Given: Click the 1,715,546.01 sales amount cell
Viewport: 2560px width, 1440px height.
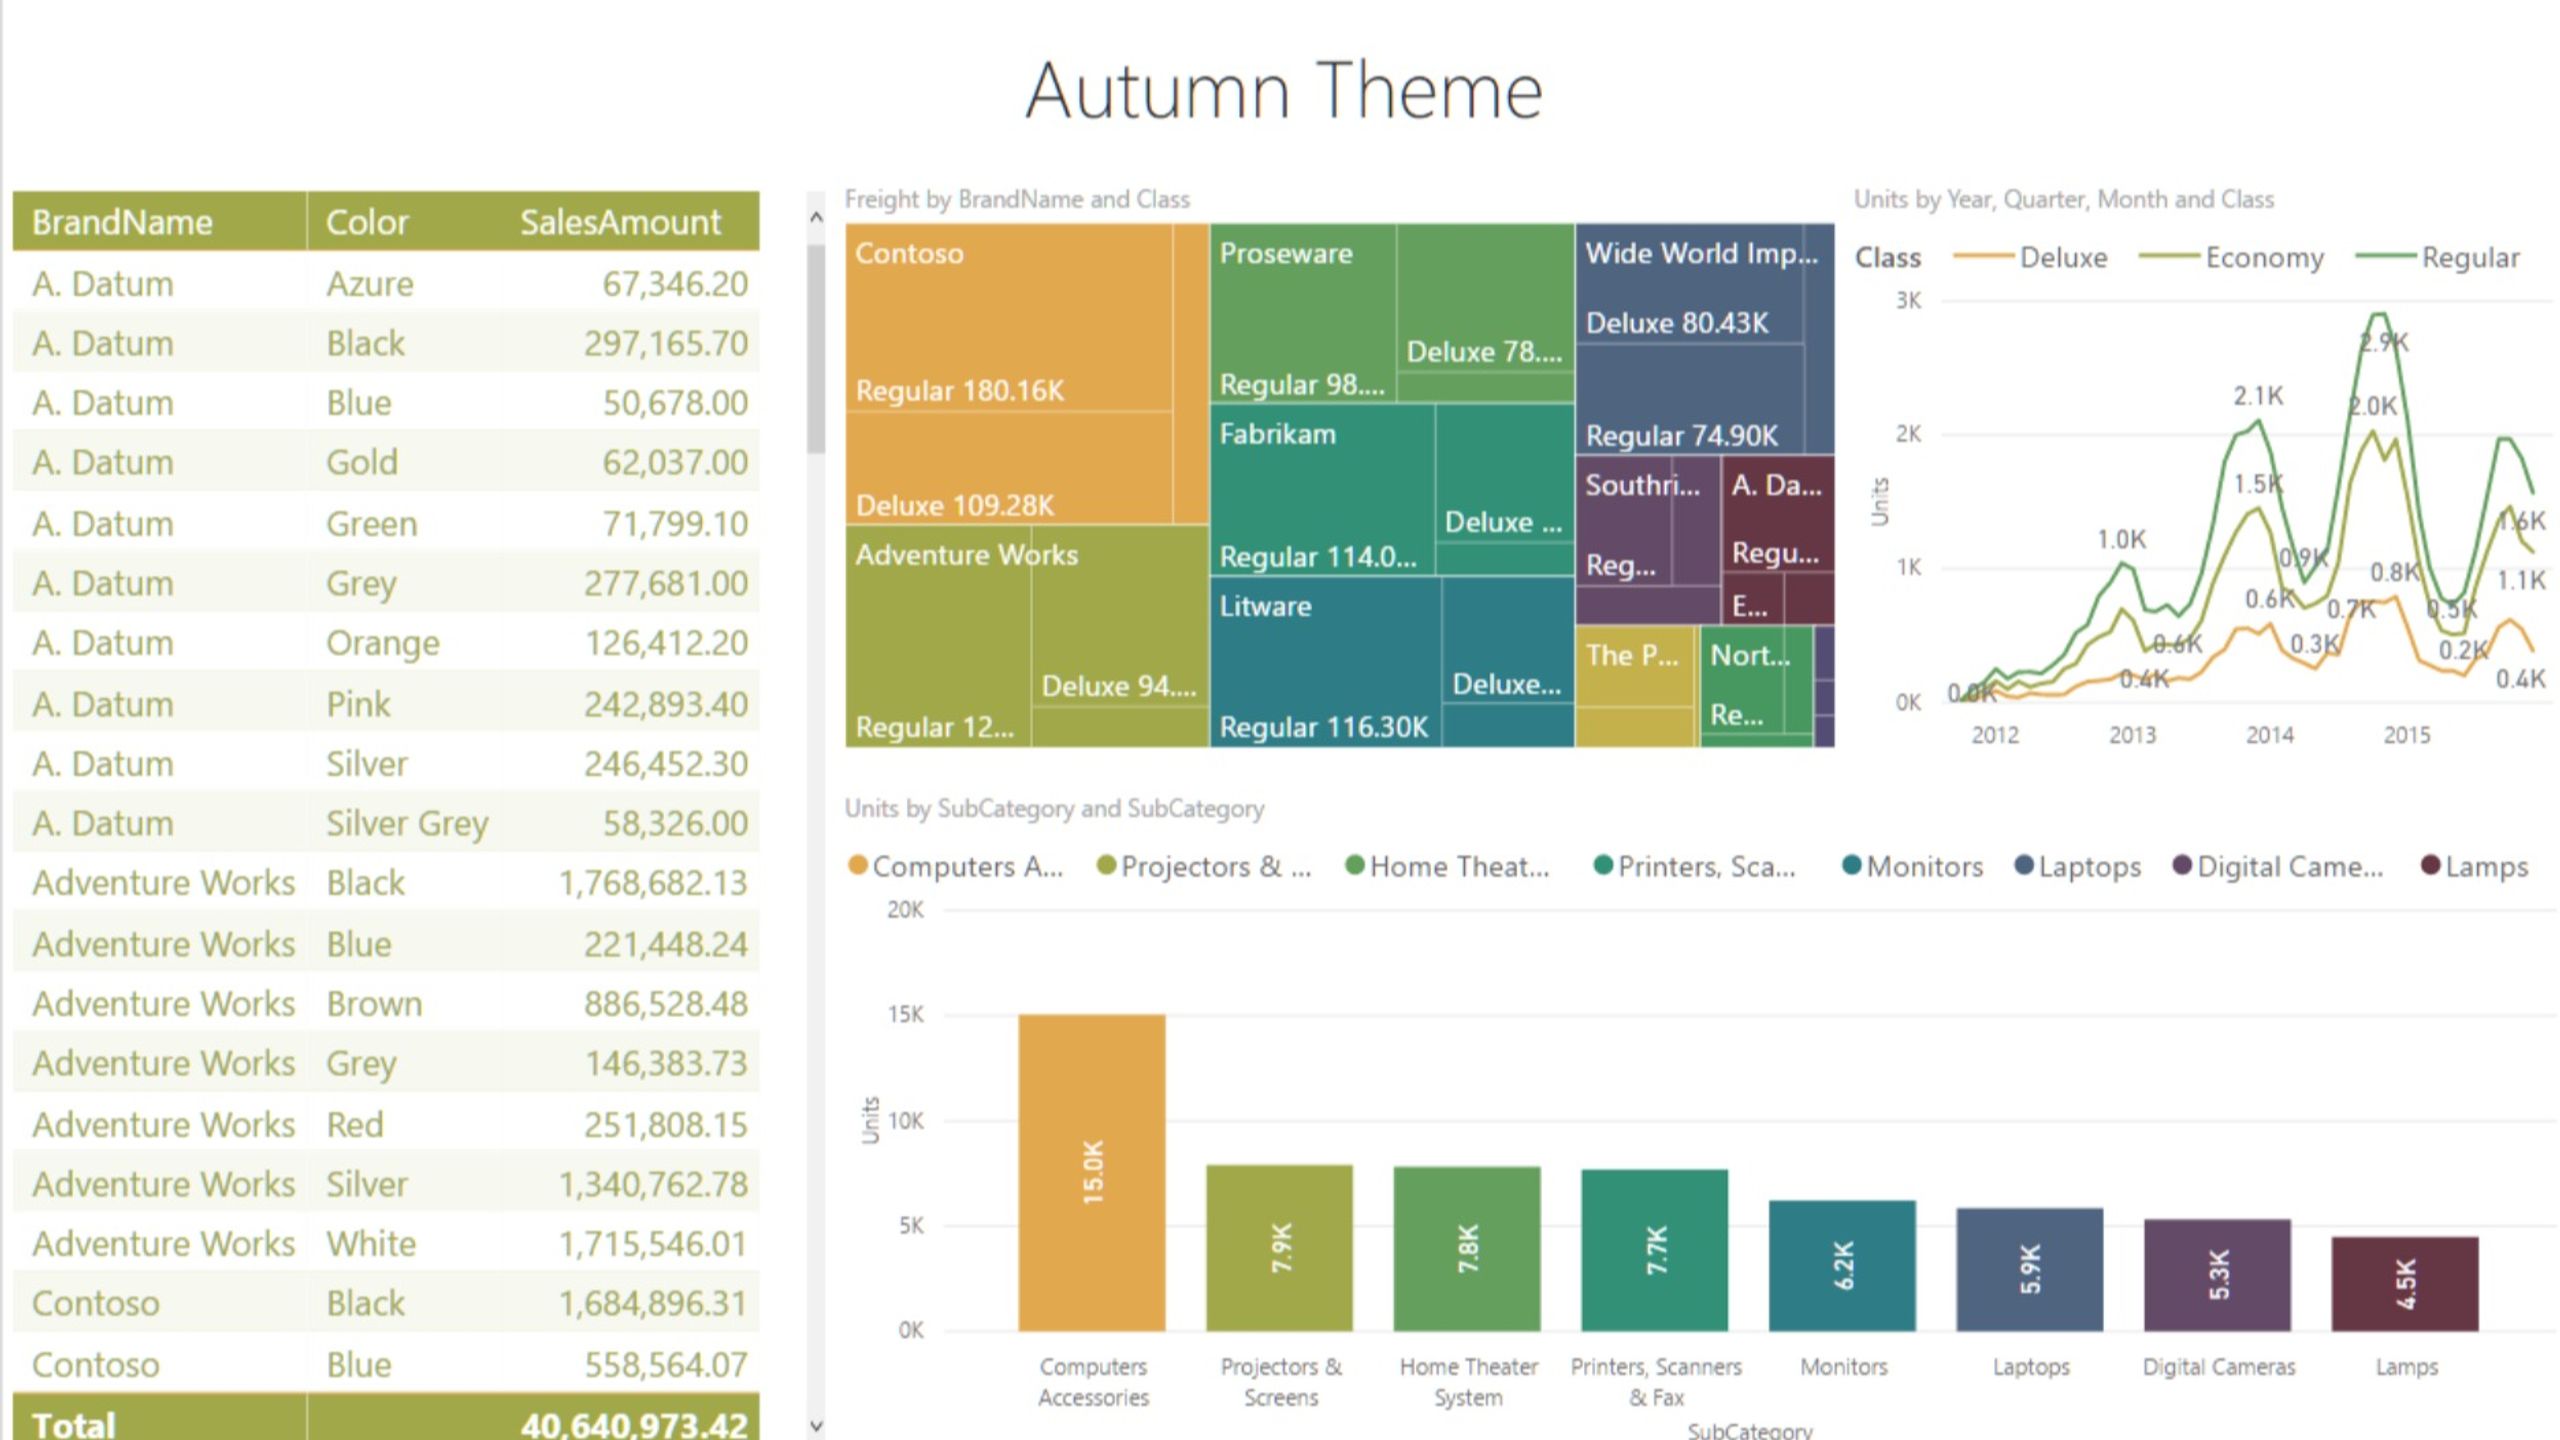Looking at the screenshot, I should 653,1243.
